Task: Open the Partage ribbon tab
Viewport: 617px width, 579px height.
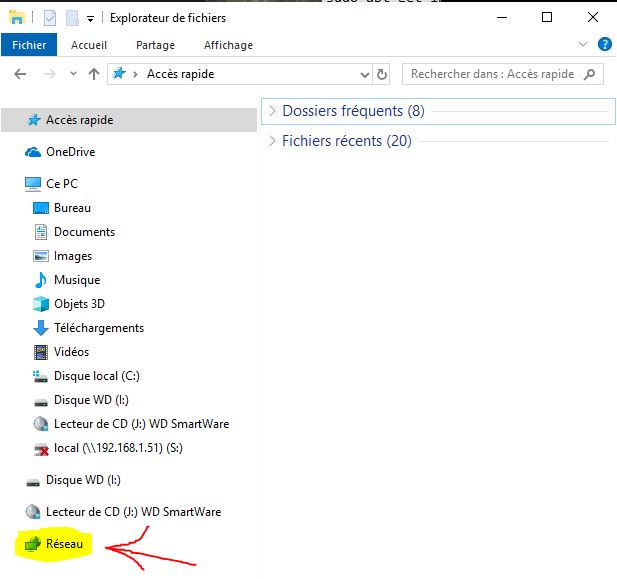Action: click(155, 45)
